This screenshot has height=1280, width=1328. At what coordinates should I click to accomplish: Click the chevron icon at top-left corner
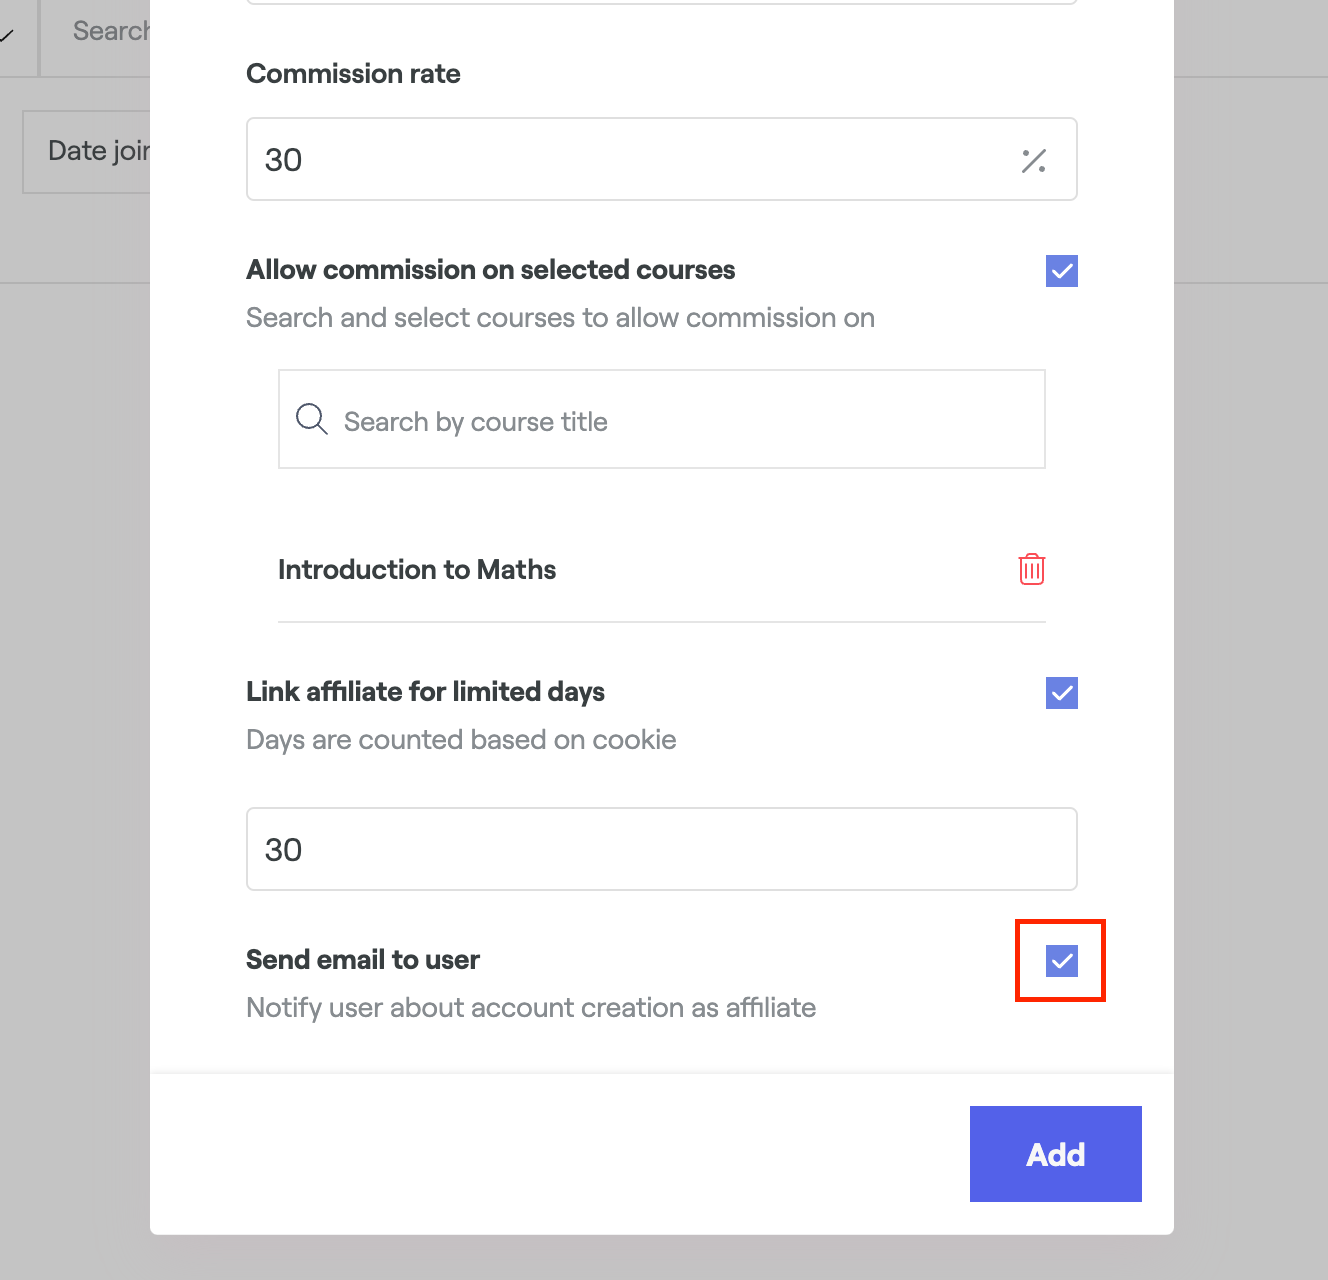coord(8,36)
